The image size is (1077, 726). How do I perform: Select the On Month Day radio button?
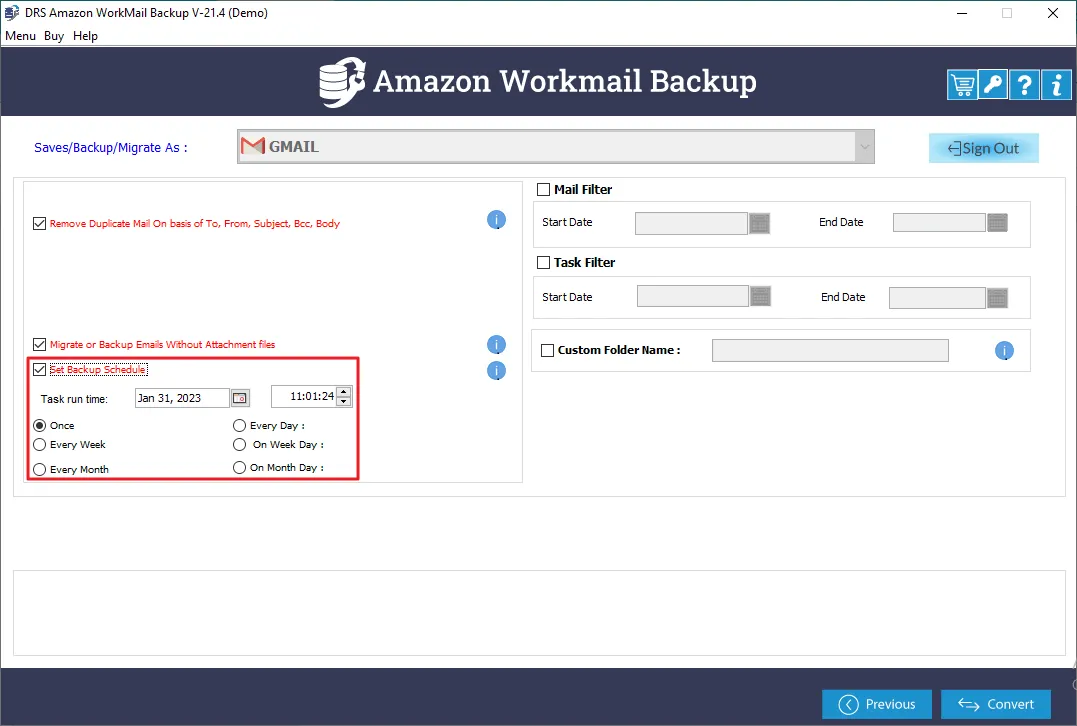coord(239,467)
